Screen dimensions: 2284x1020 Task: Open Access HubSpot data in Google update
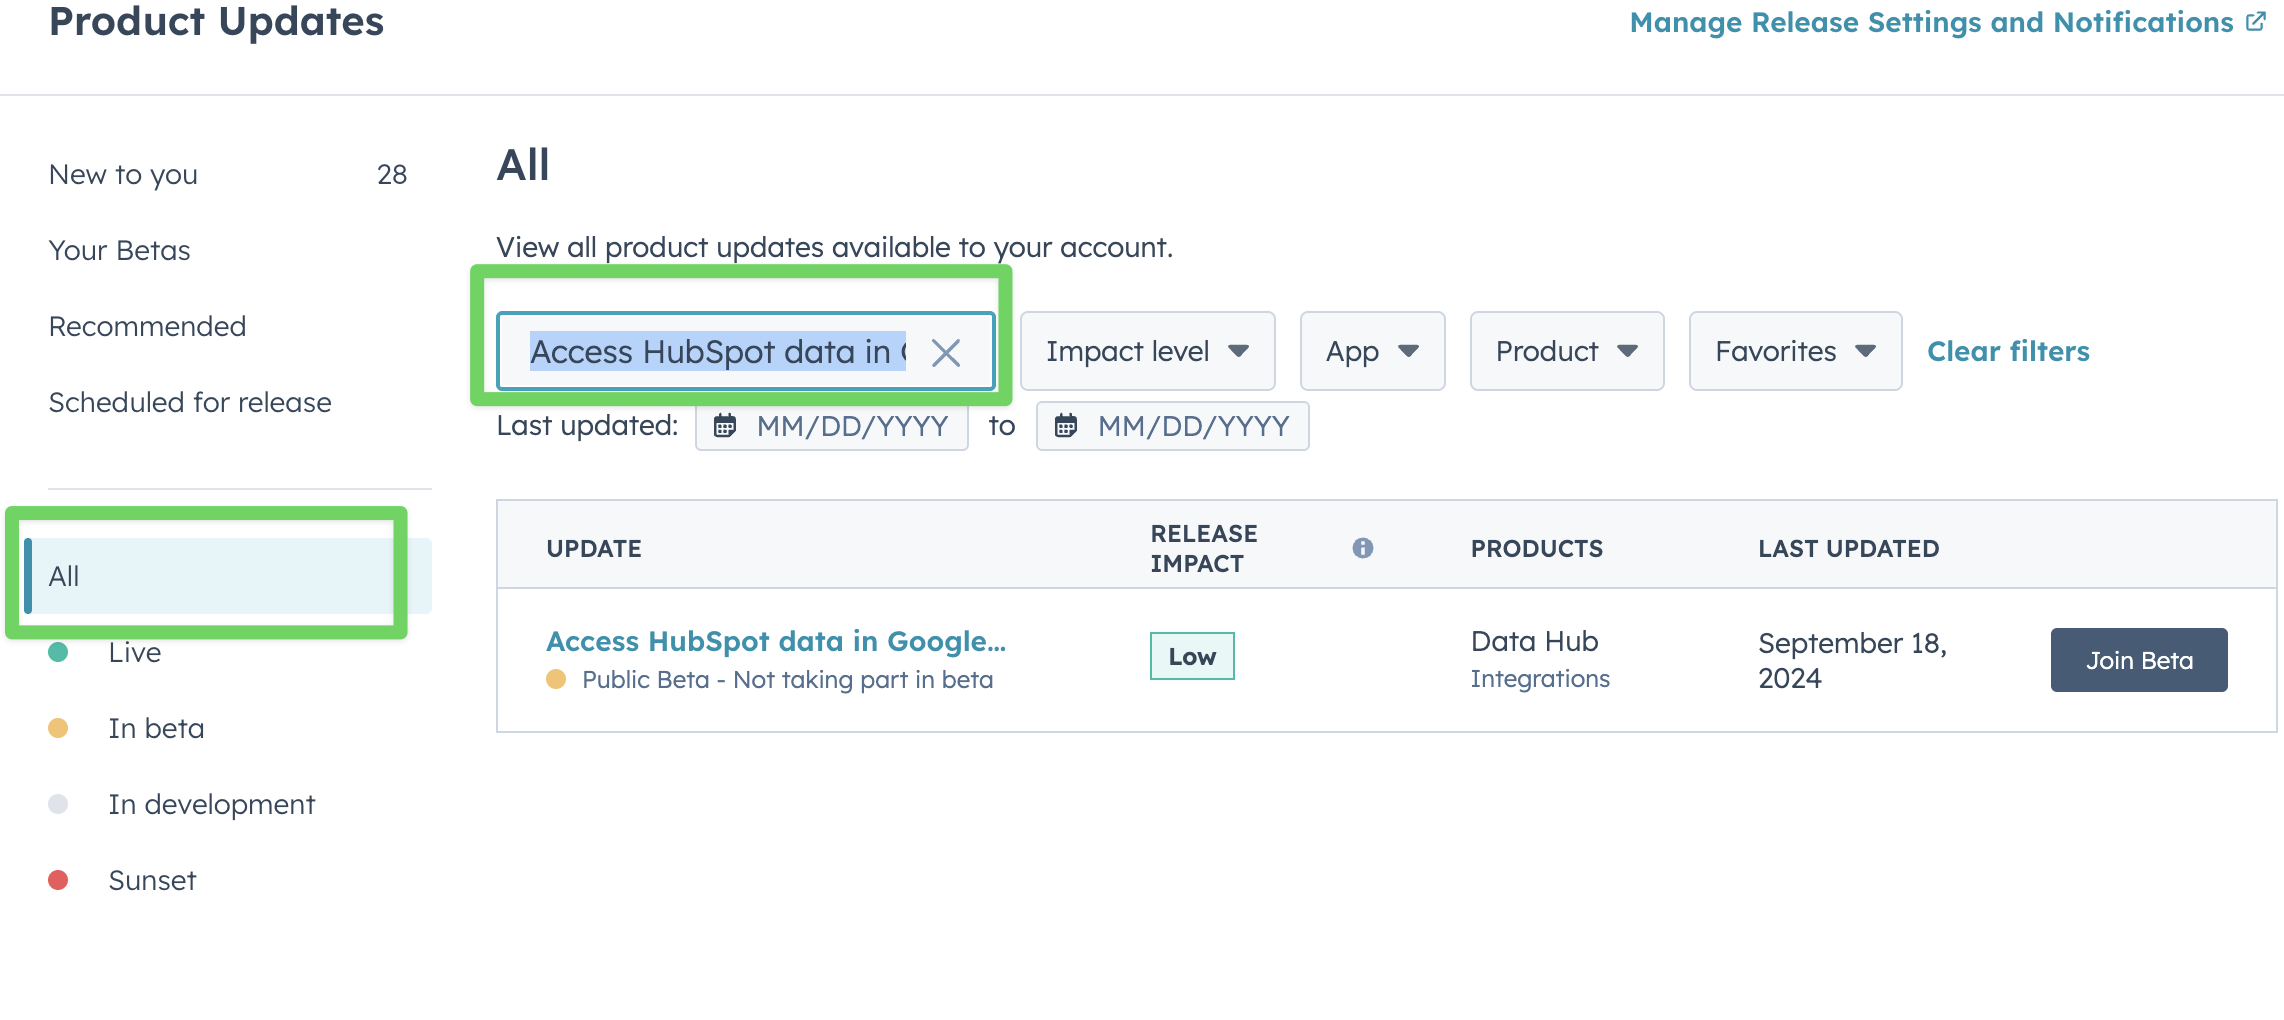coord(776,641)
